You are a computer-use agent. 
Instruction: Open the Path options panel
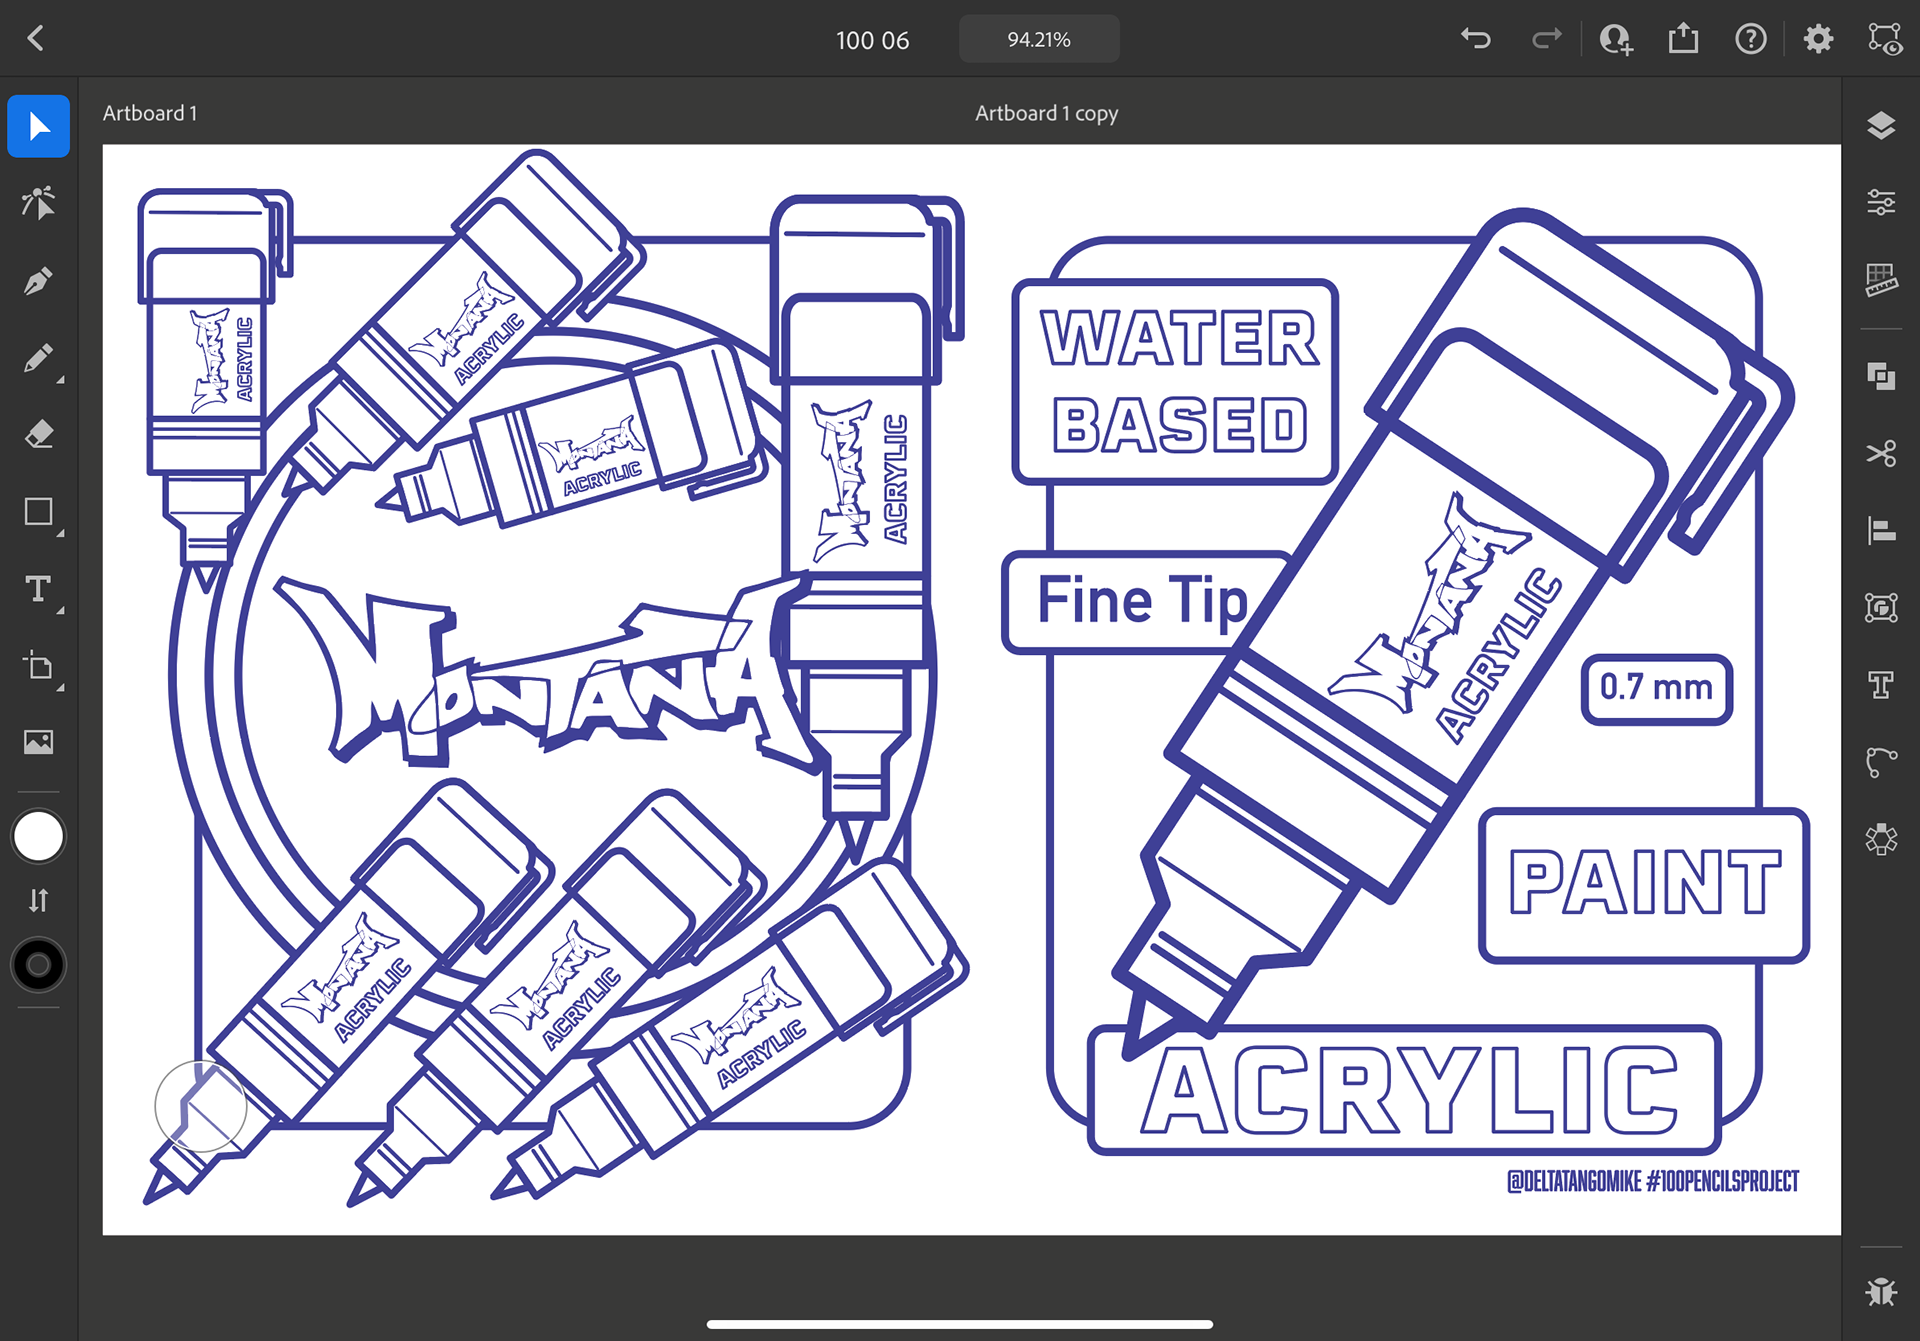coord(1881,762)
